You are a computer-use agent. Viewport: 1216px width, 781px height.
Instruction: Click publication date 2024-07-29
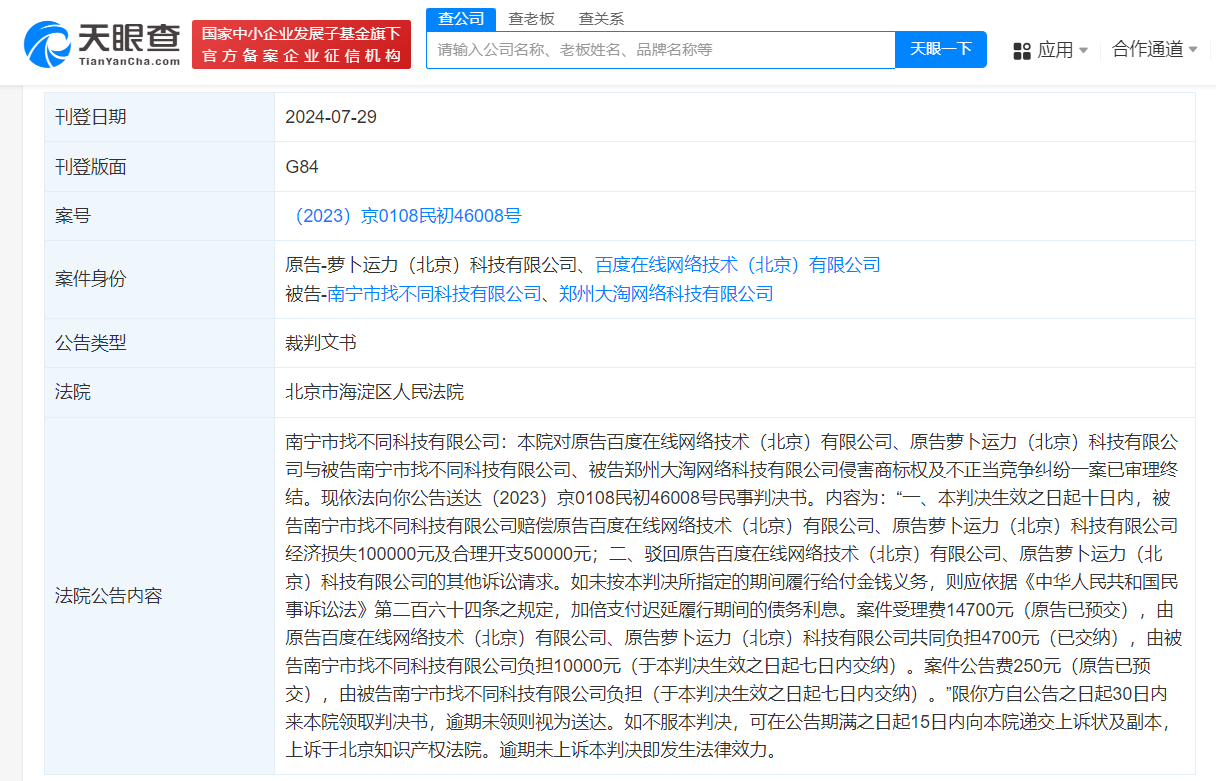[331, 117]
